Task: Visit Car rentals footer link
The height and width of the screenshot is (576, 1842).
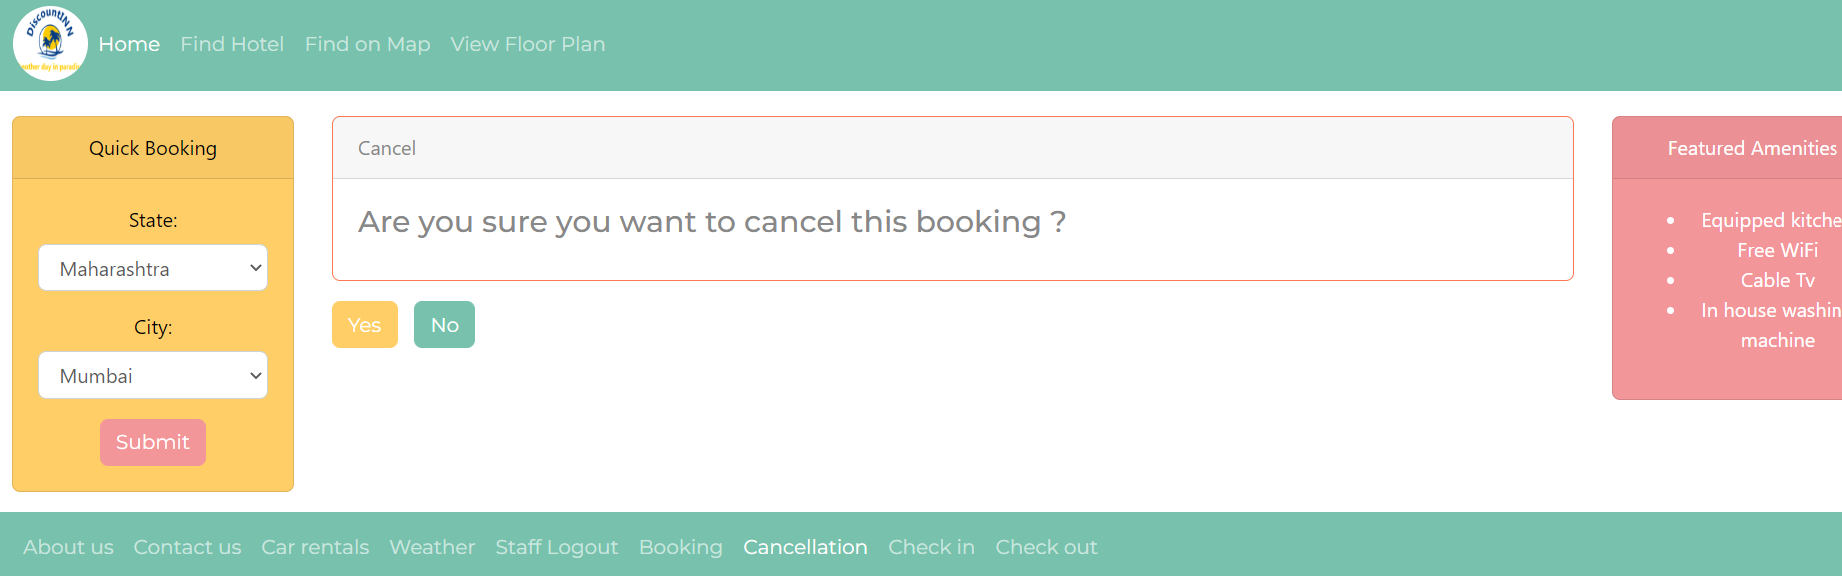Action: point(315,547)
